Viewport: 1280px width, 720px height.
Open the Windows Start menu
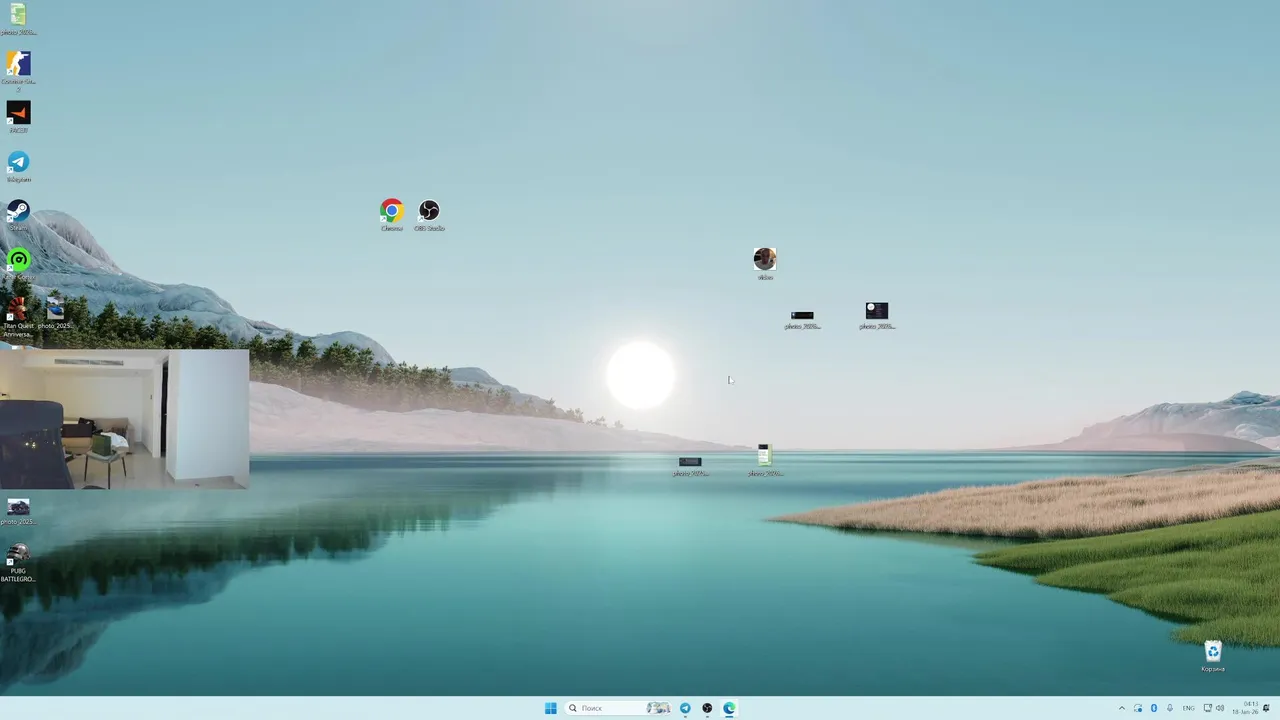tap(551, 708)
